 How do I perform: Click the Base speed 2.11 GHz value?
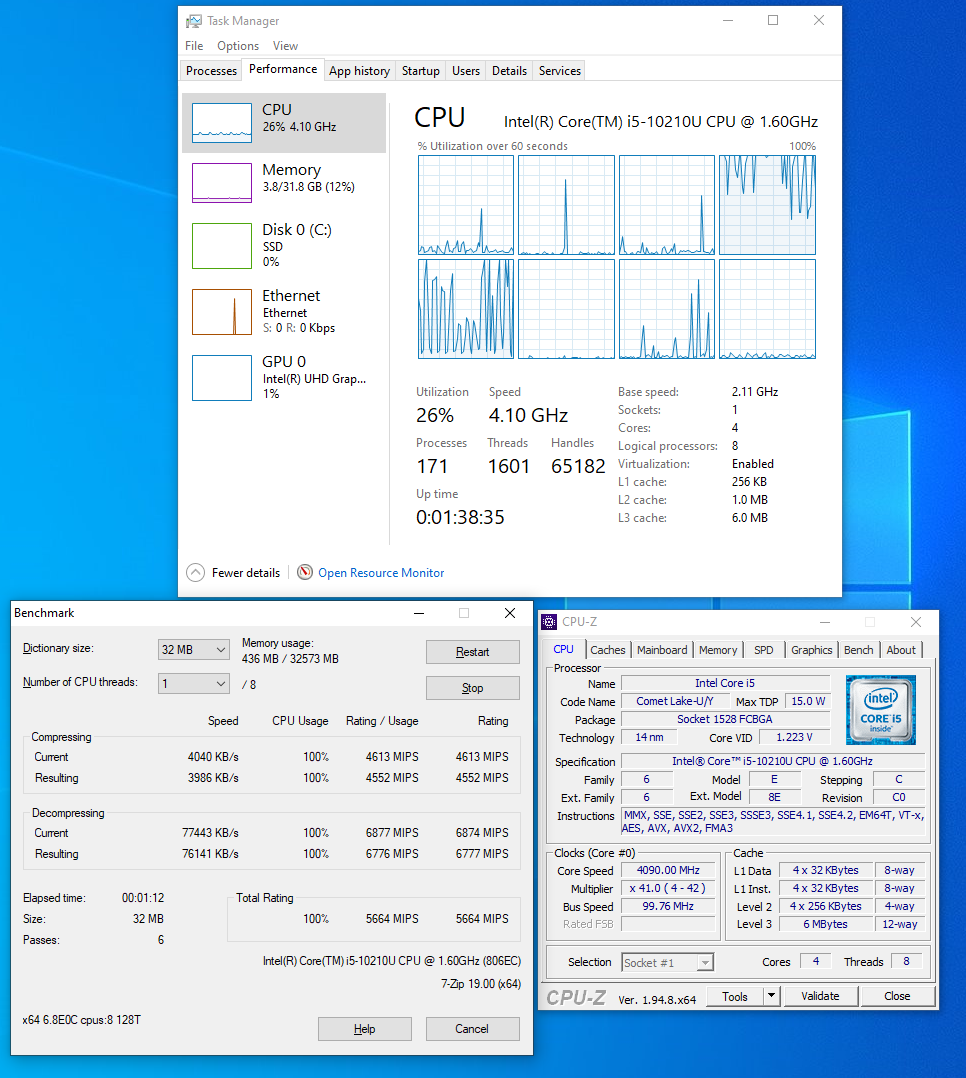[755, 391]
